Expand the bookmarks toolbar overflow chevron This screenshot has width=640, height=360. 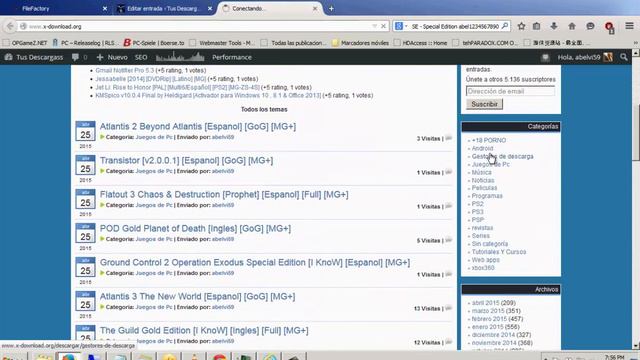click(636, 43)
